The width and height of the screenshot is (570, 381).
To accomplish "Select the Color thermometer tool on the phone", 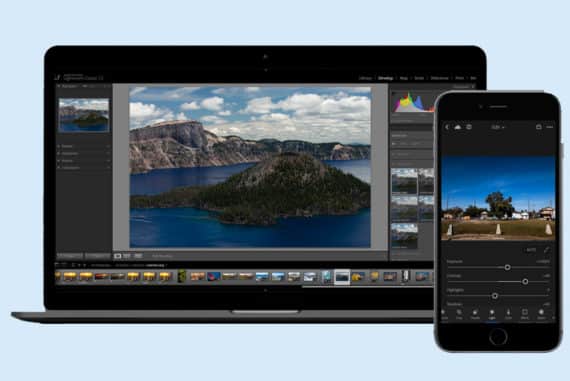I will click(508, 314).
